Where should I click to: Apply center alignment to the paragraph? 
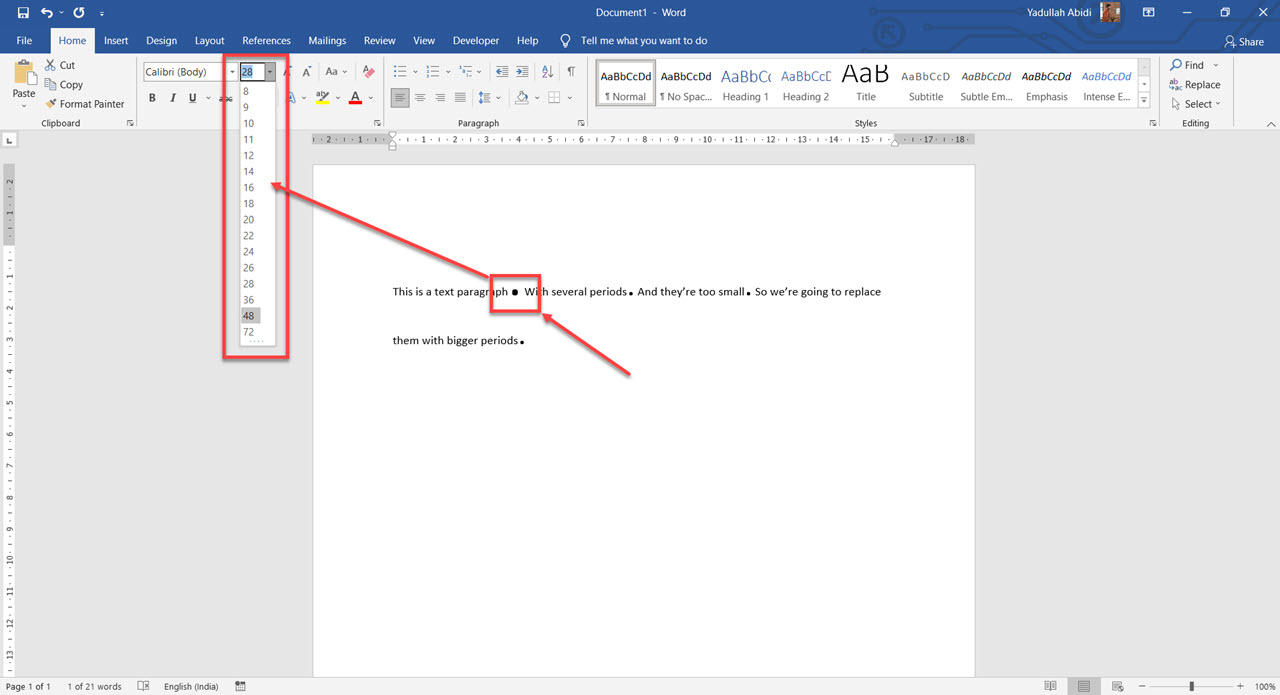[420, 97]
